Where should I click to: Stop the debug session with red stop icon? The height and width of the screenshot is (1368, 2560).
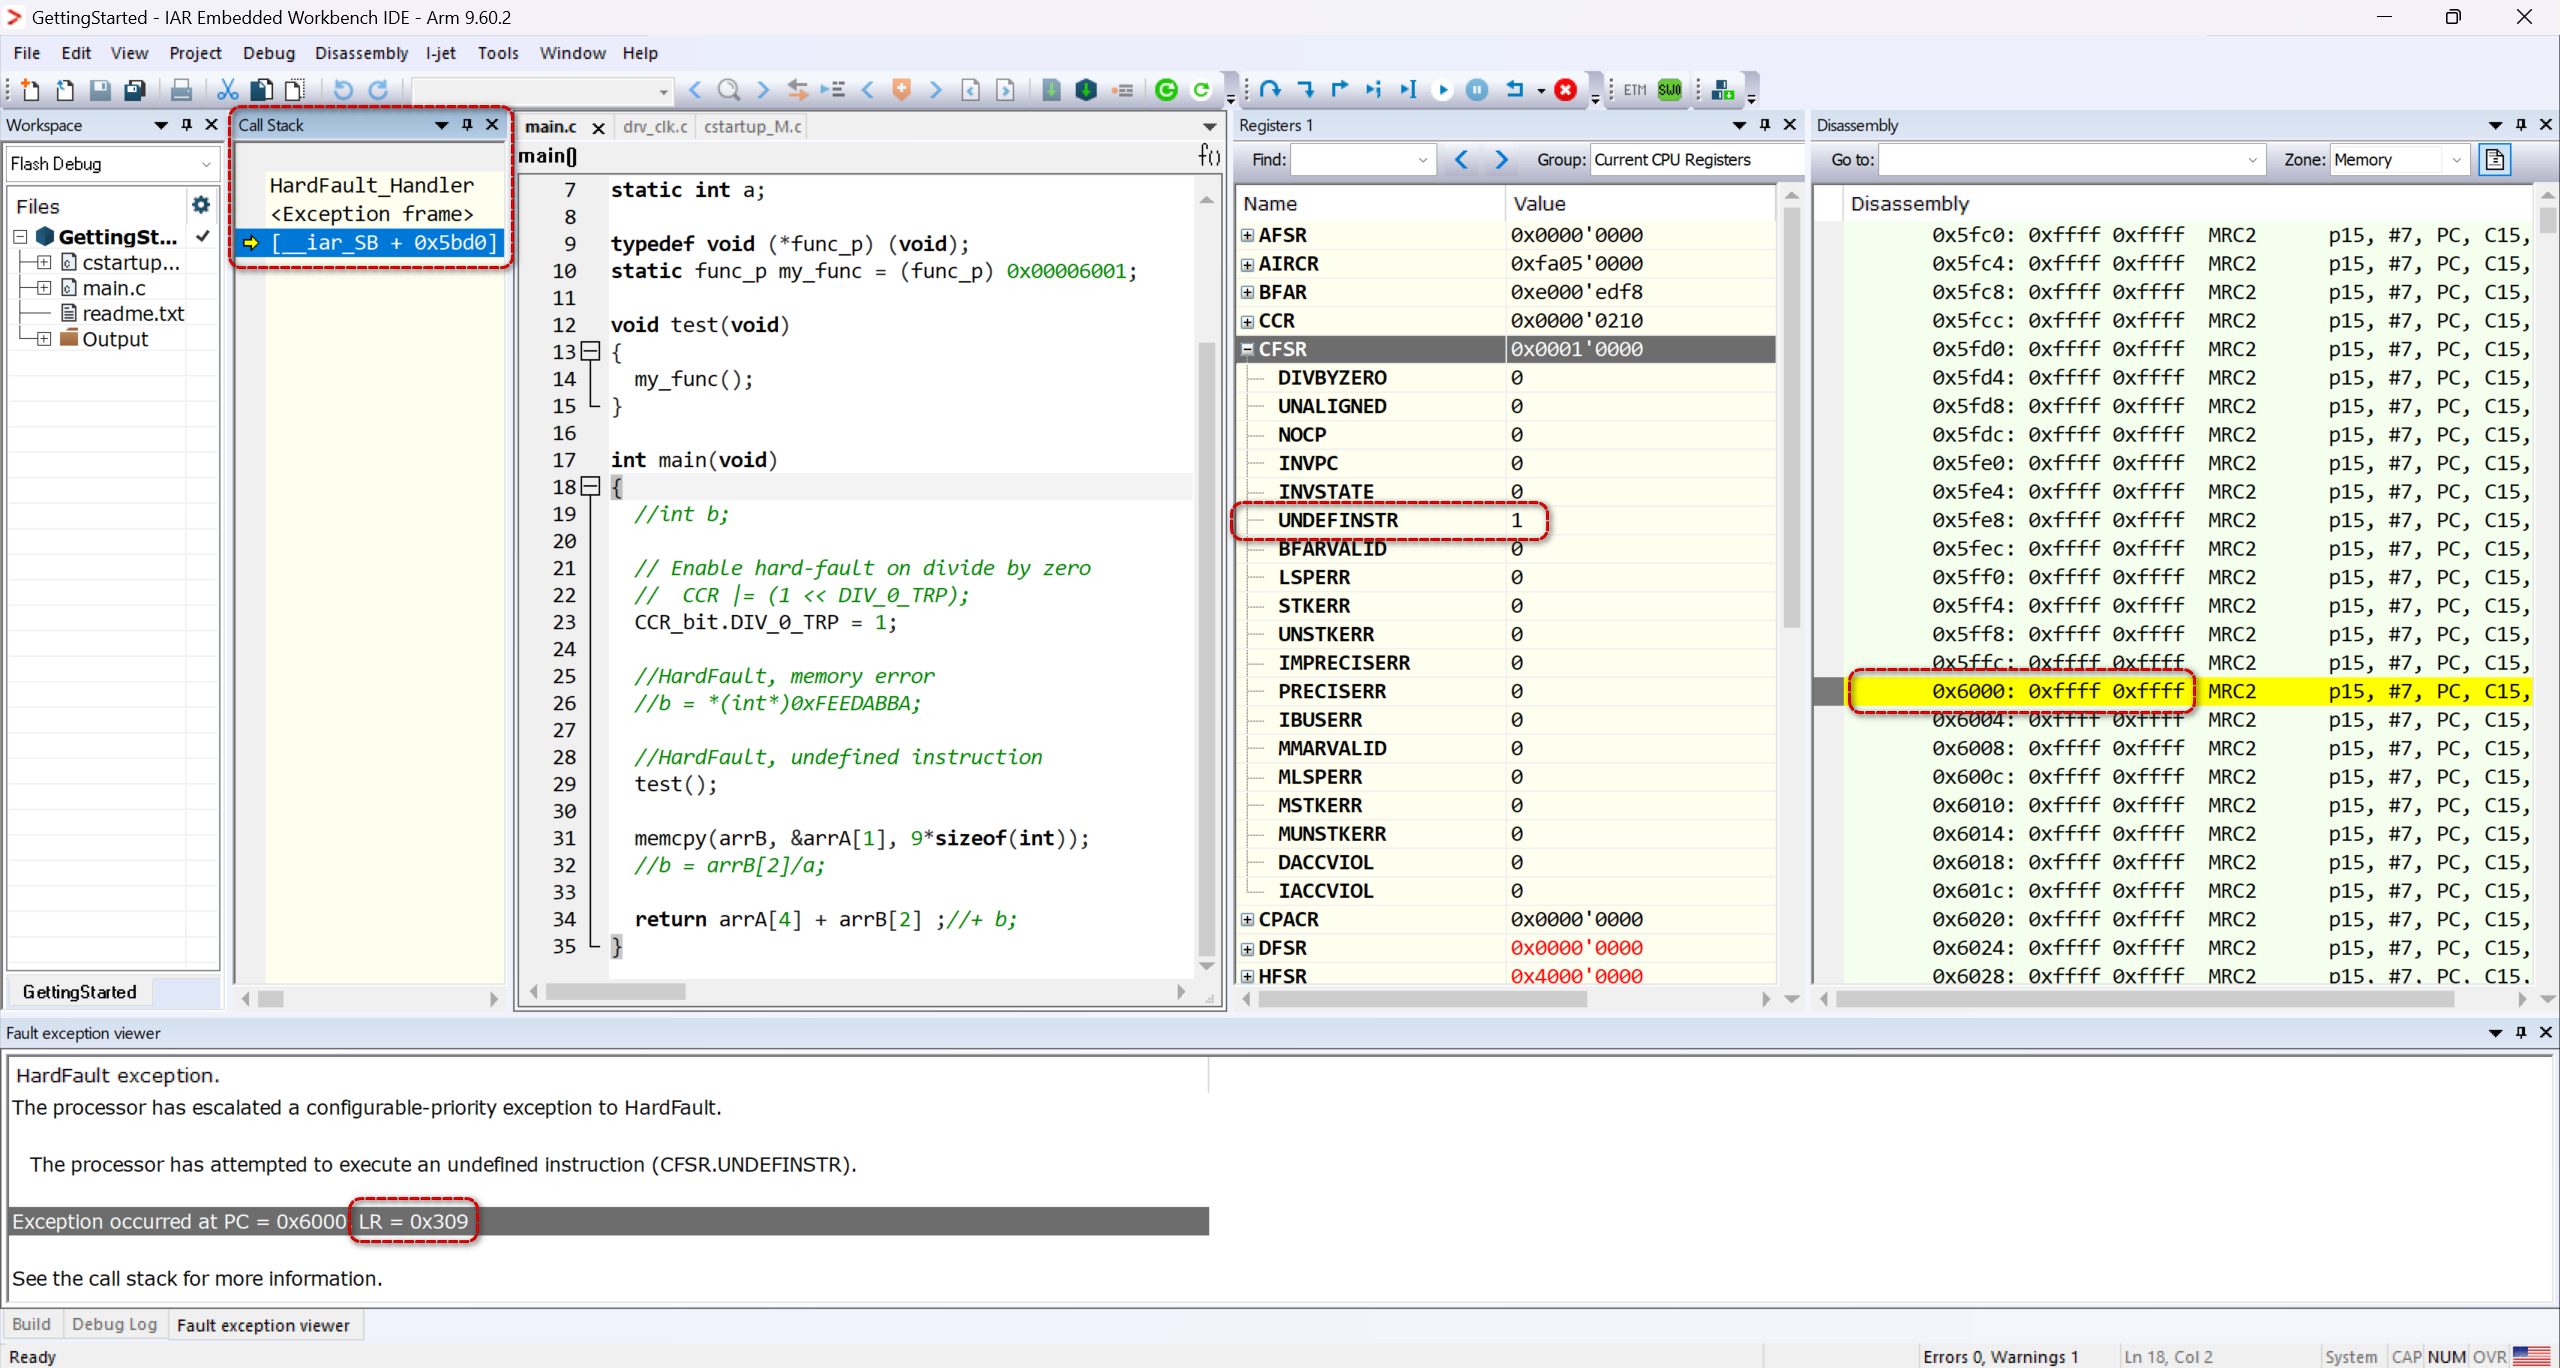[1566, 90]
